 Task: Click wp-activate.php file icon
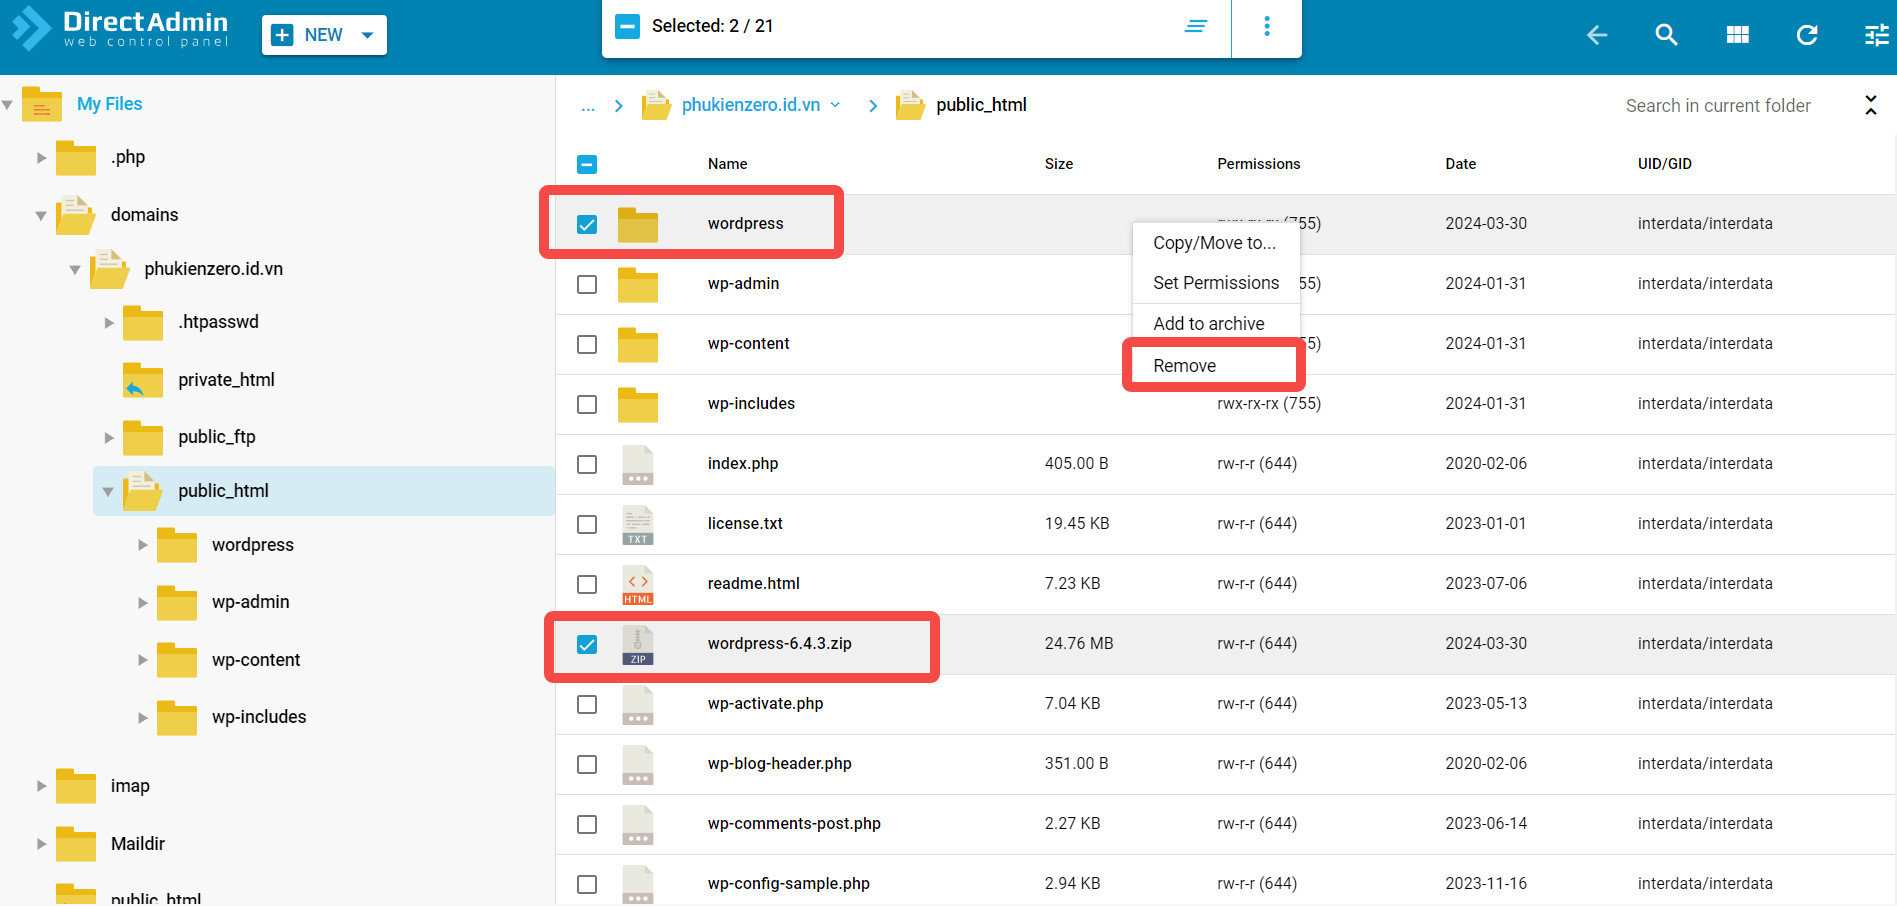coord(638,704)
